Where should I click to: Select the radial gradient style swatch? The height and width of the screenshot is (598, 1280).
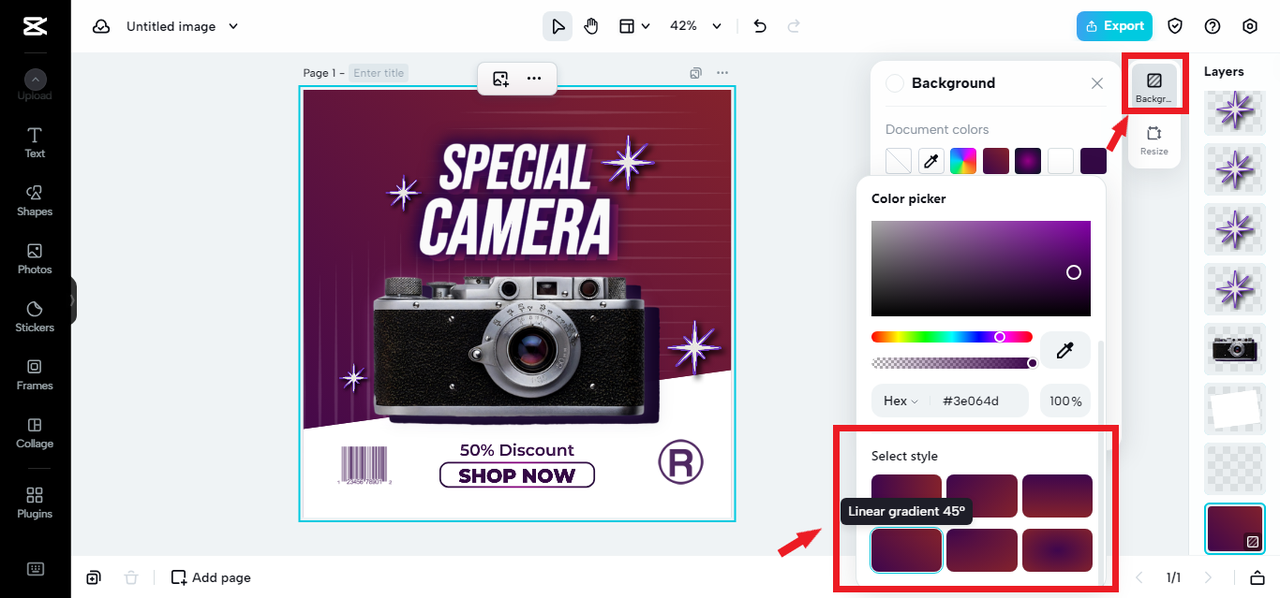coord(1057,550)
